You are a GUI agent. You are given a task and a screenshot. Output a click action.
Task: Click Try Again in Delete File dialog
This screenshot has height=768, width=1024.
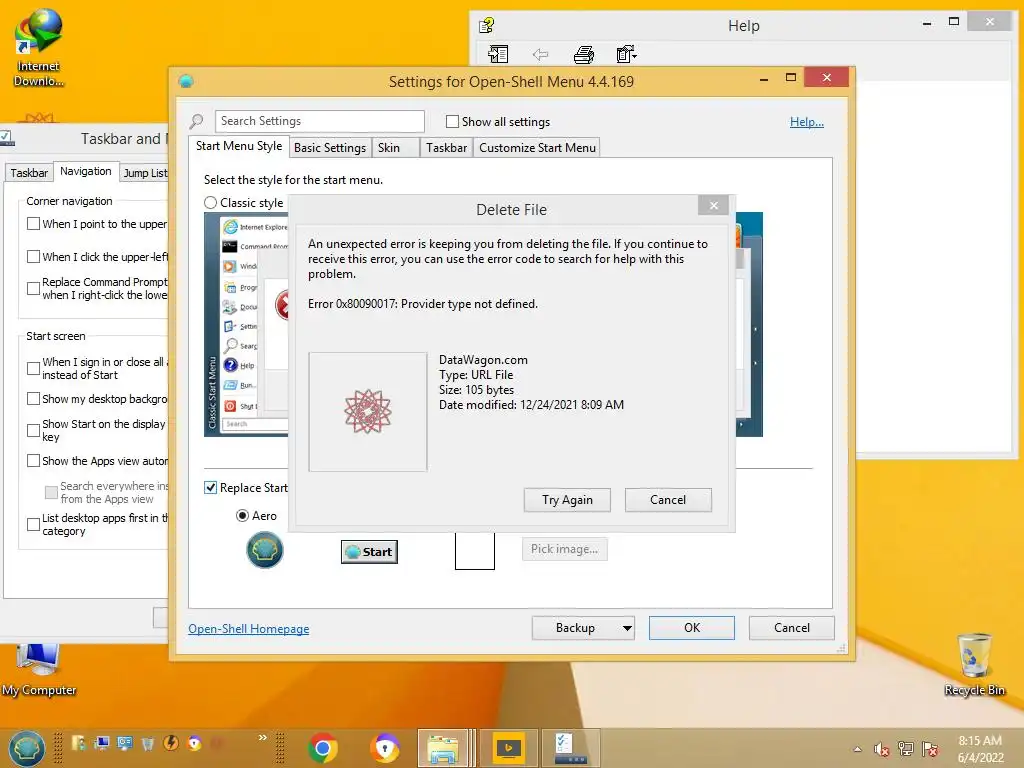coord(567,500)
